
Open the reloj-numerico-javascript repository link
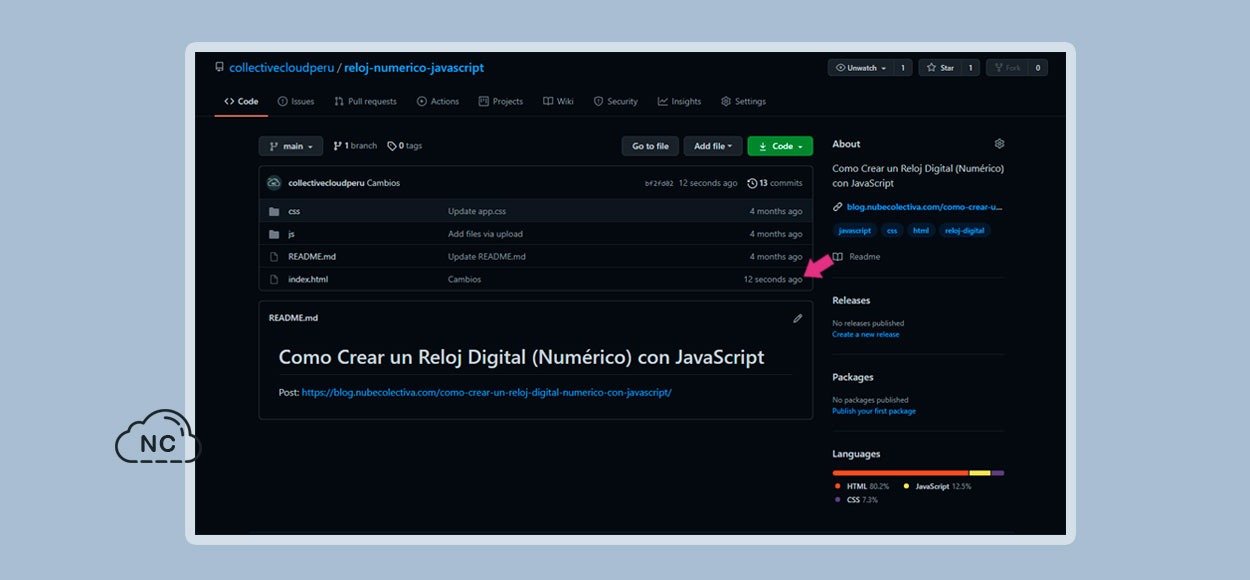point(414,68)
